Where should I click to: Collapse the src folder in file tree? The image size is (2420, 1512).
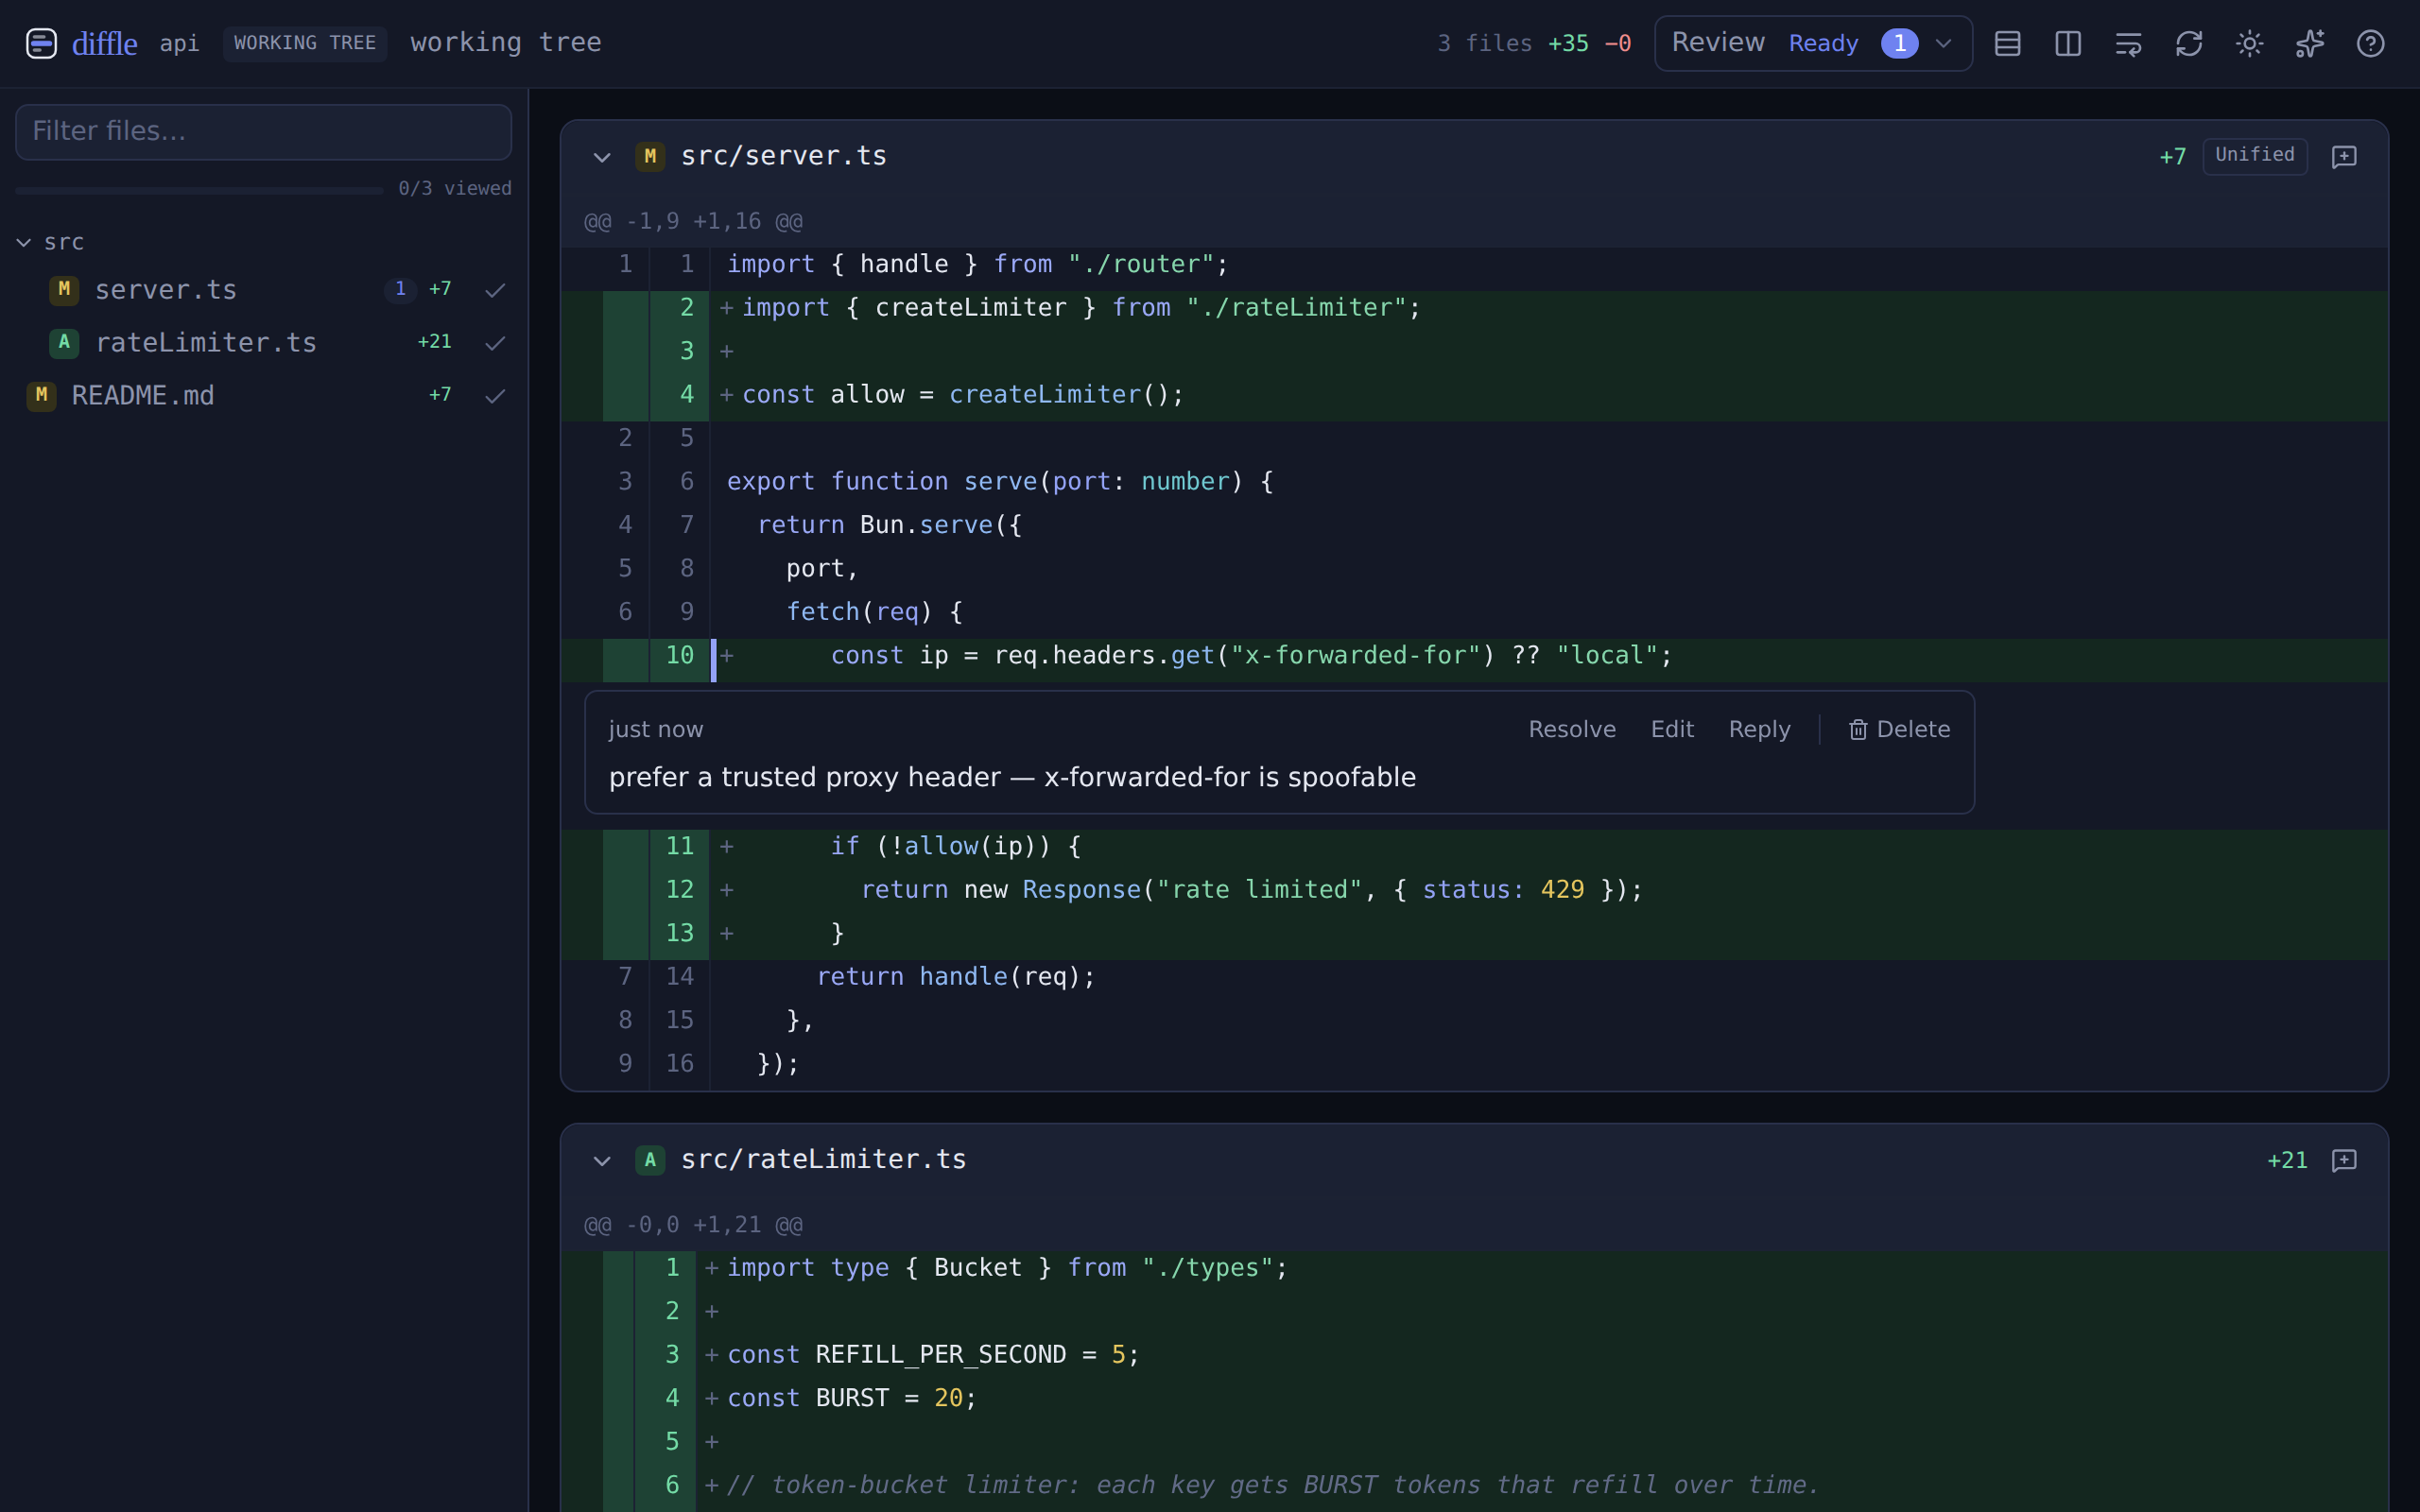click(x=24, y=242)
